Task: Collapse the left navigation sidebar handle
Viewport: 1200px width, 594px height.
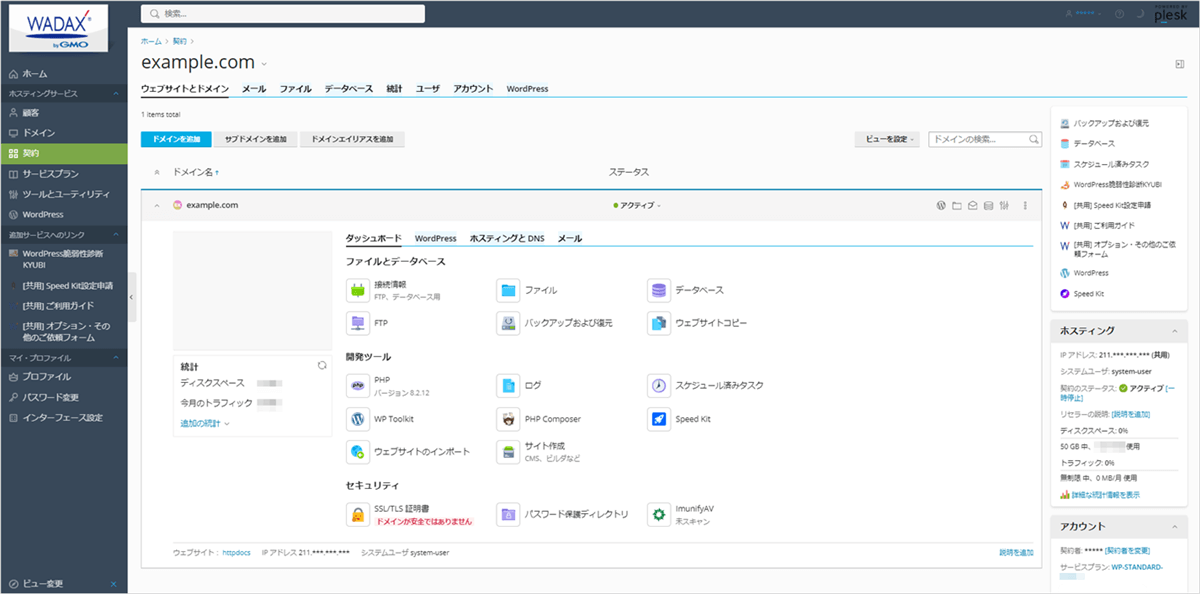Action: point(132,297)
